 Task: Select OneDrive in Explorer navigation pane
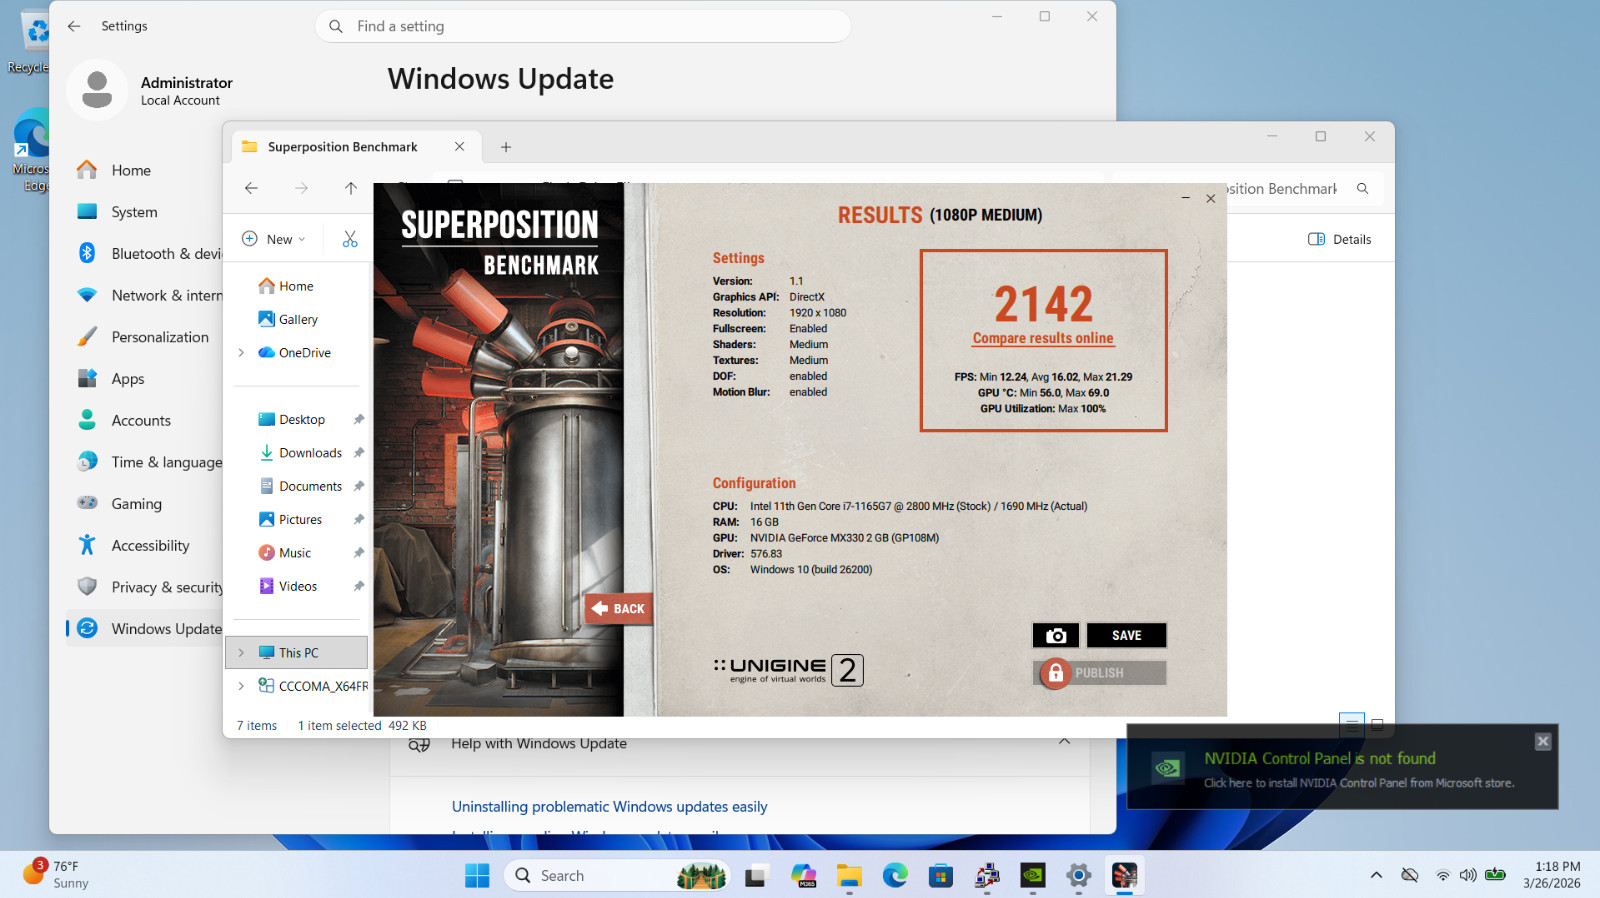(304, 352)
